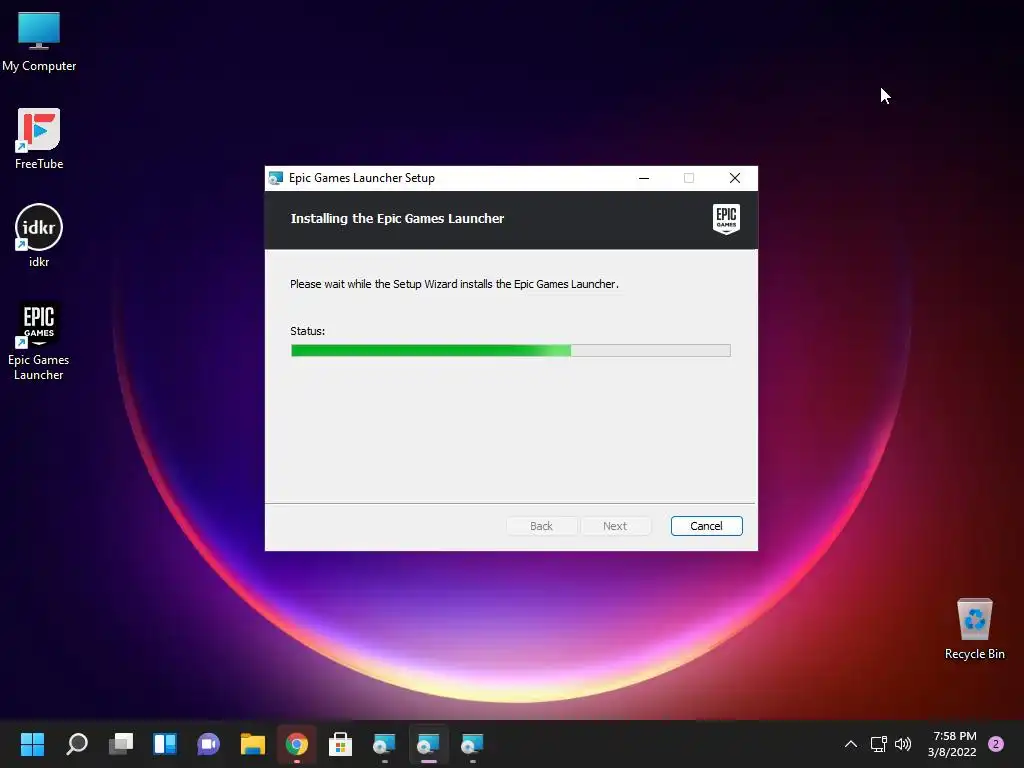Image resolution: width=1024 pixels, height=768 pixels.
Task: Open the Windows Start menu
Action: 32,744
